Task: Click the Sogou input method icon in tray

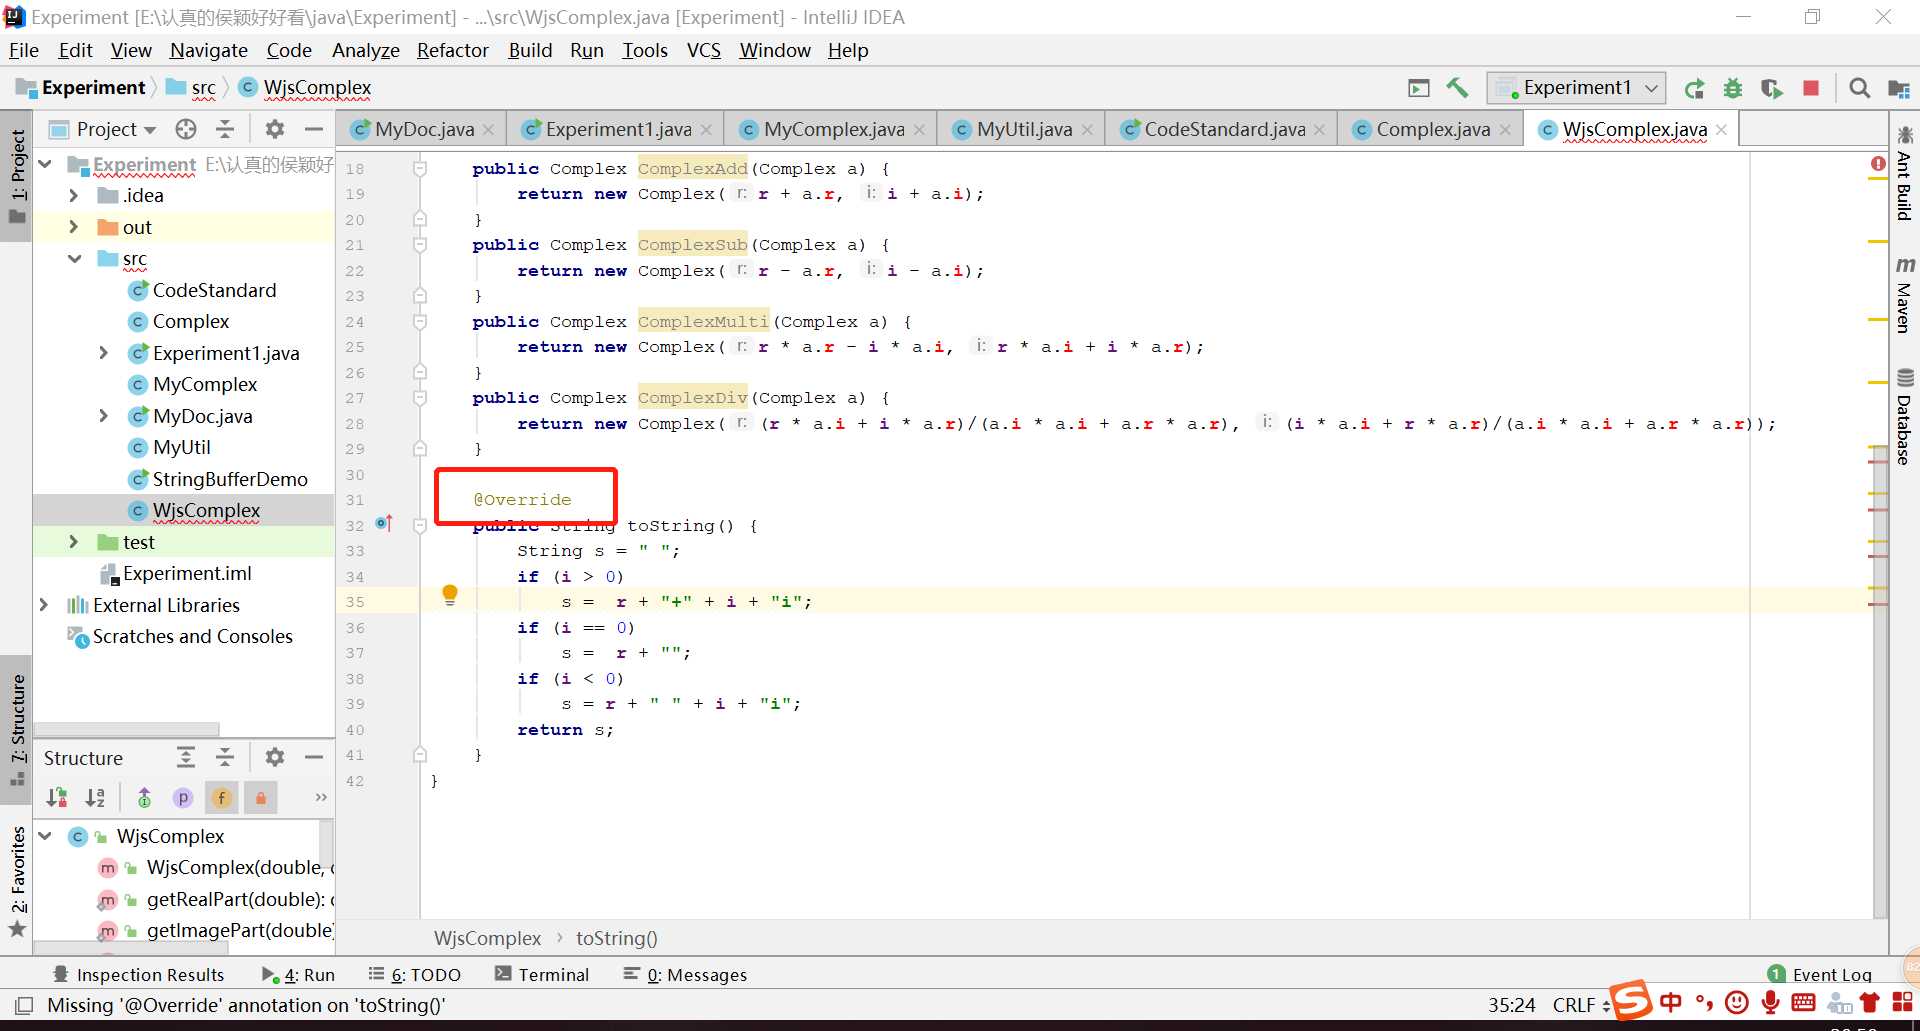Action: pyautogui.click(x=1630, y=1000)
